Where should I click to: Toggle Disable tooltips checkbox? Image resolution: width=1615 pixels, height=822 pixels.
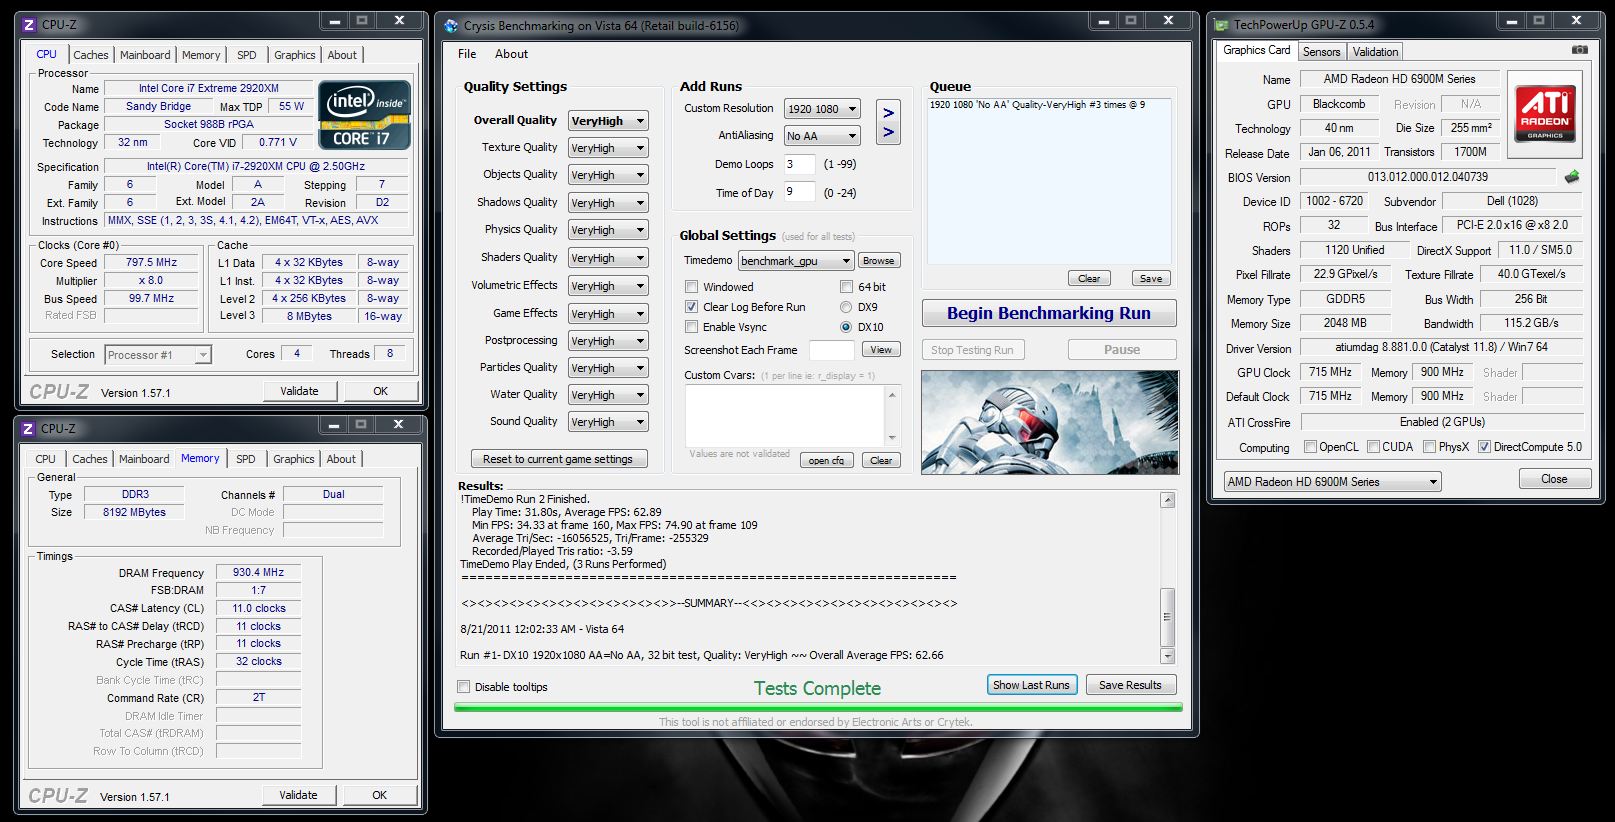(463, 687)
